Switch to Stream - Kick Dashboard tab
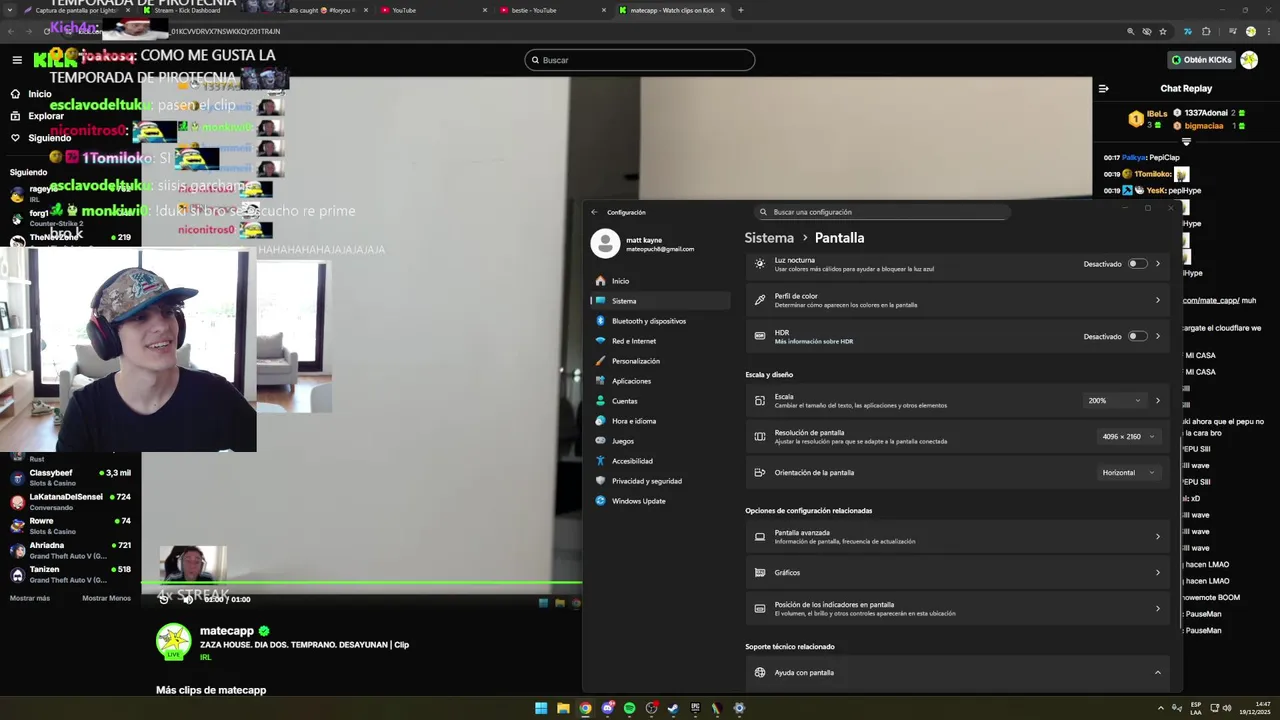Image resolution: width=1280 pixels, height=720 pixels. click(188, 10)
